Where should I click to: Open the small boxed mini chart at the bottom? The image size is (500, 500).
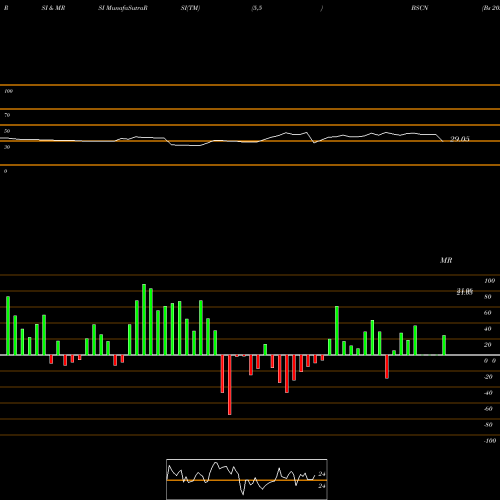coord(247,479)
